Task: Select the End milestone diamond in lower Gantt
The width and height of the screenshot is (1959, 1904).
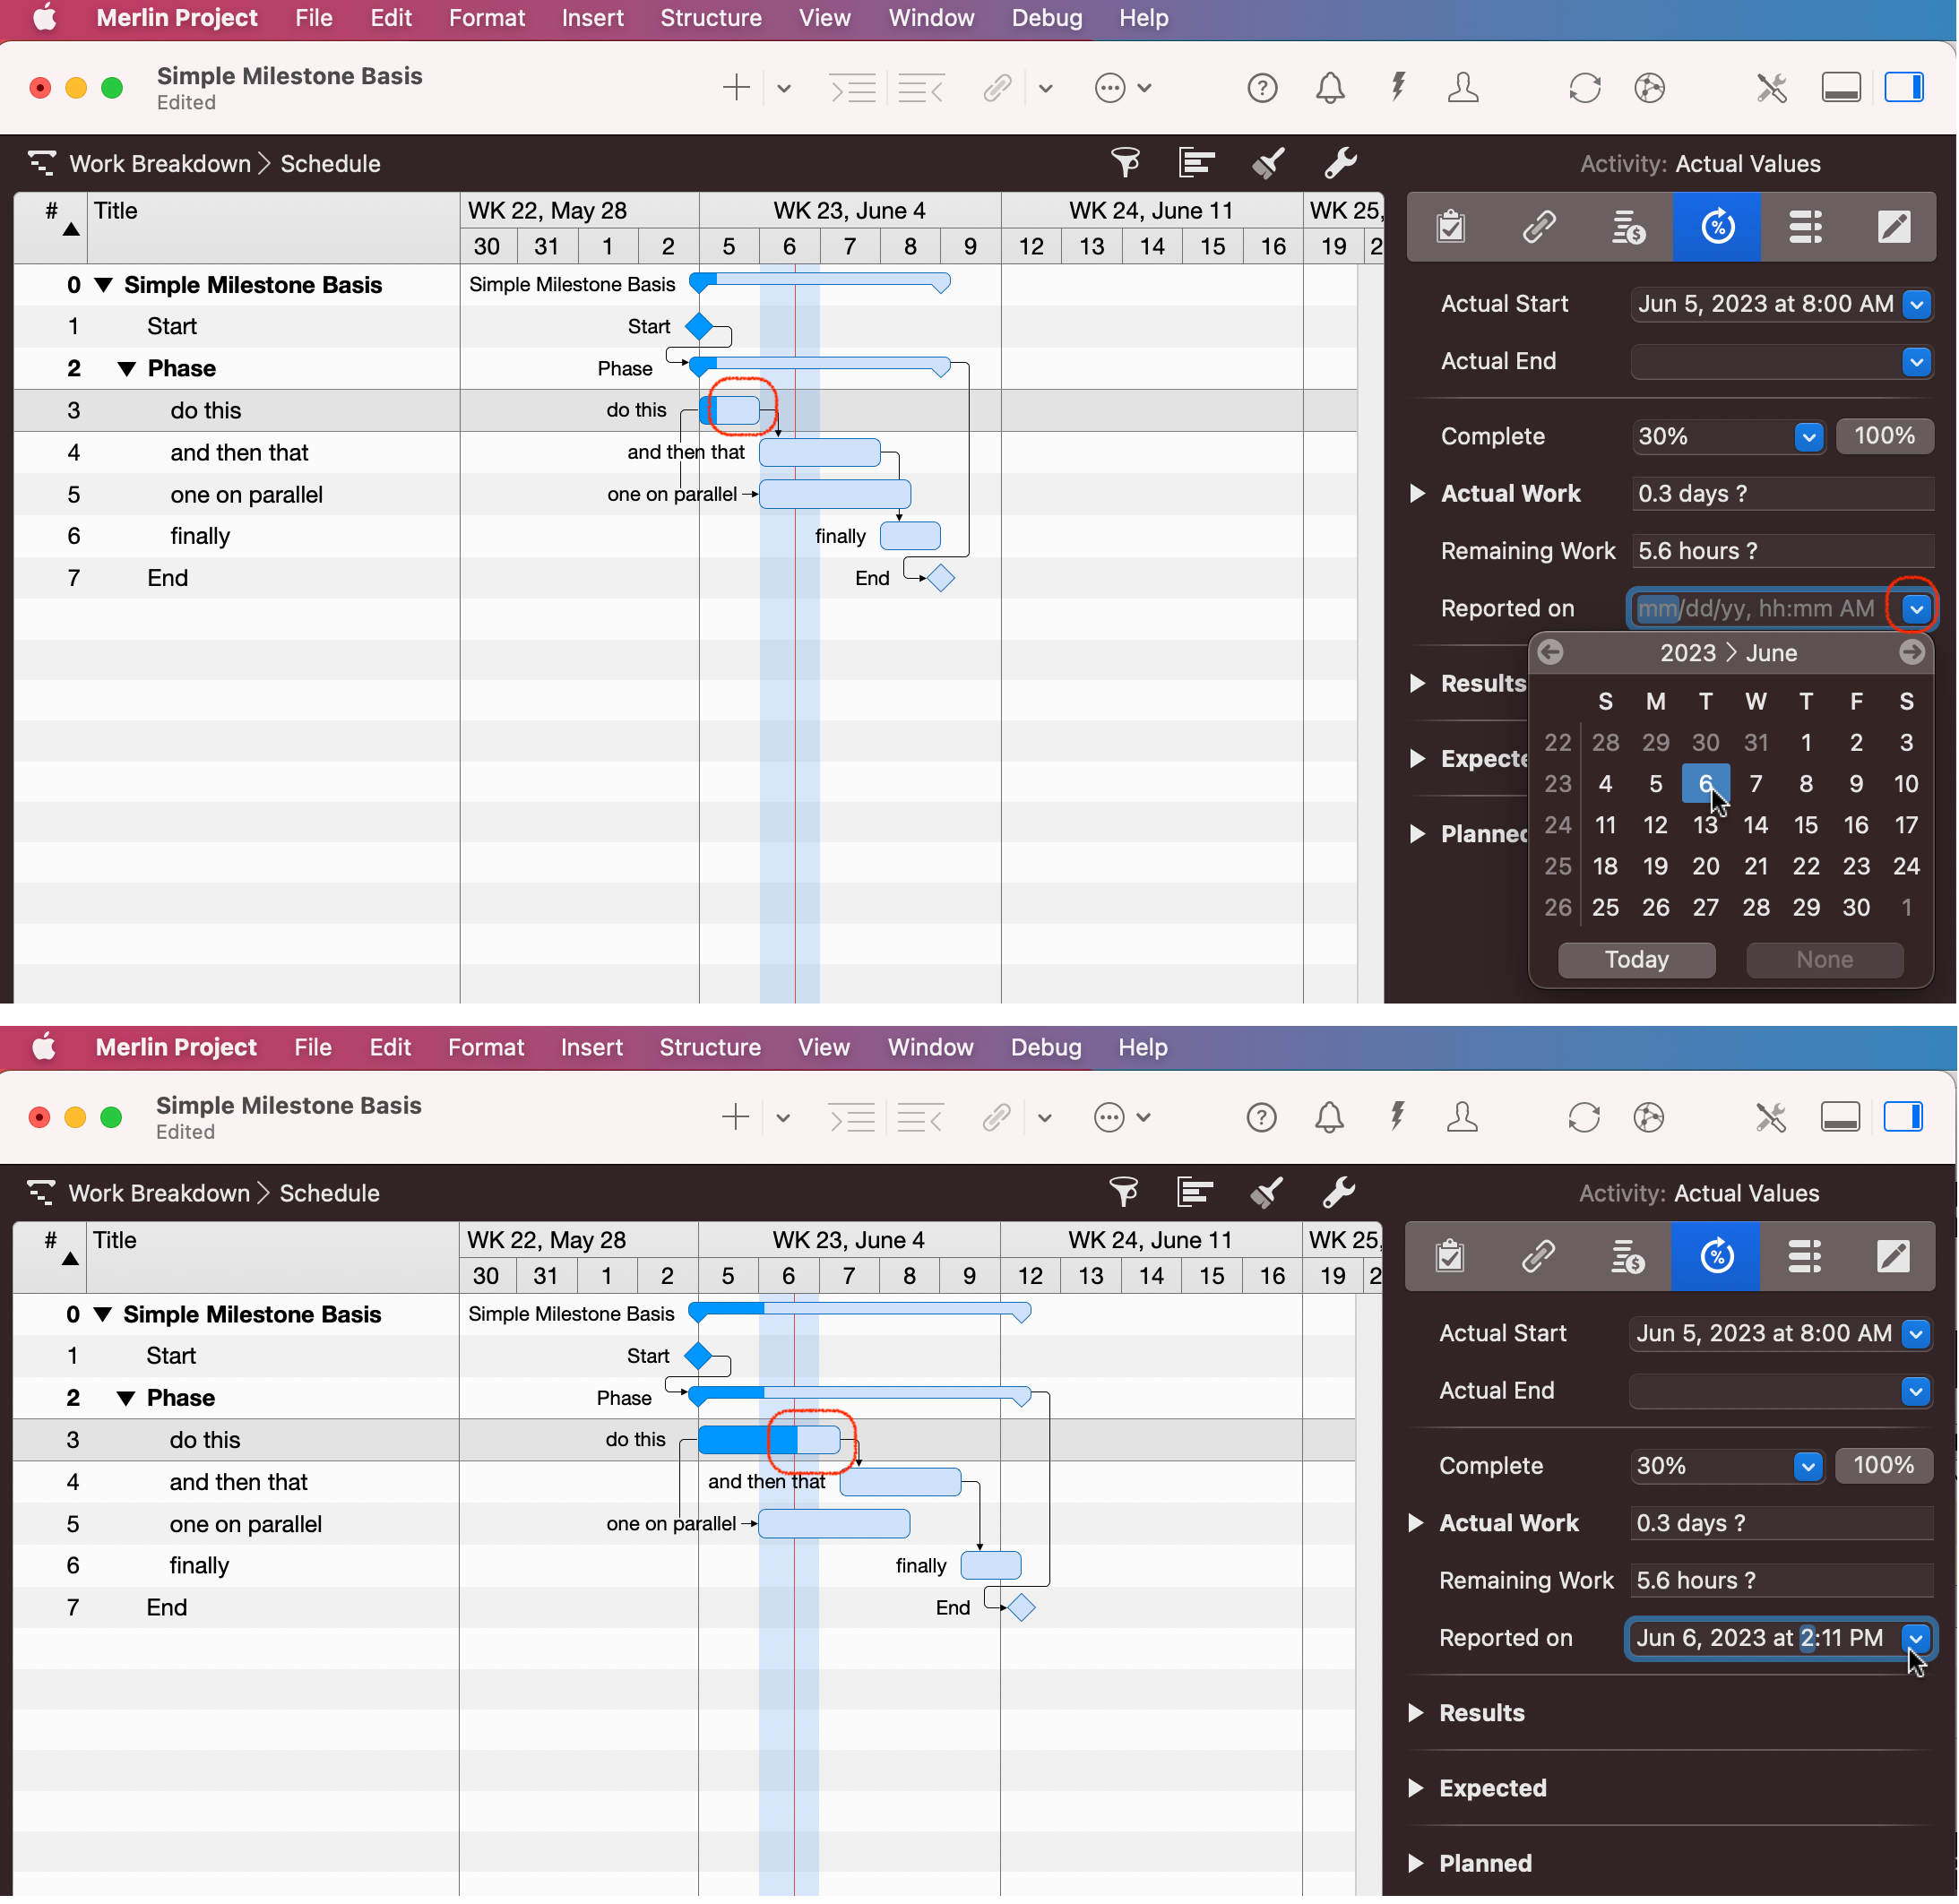Action: 1022,1609
